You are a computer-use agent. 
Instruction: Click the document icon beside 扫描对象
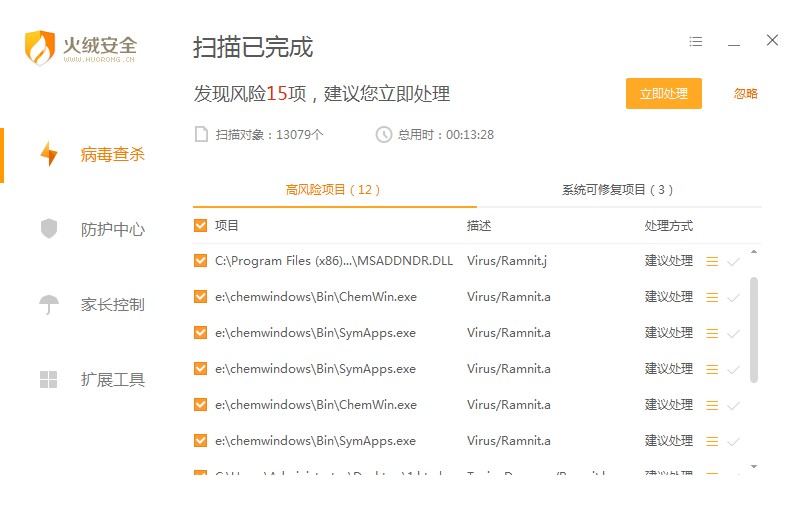point(202,135)
